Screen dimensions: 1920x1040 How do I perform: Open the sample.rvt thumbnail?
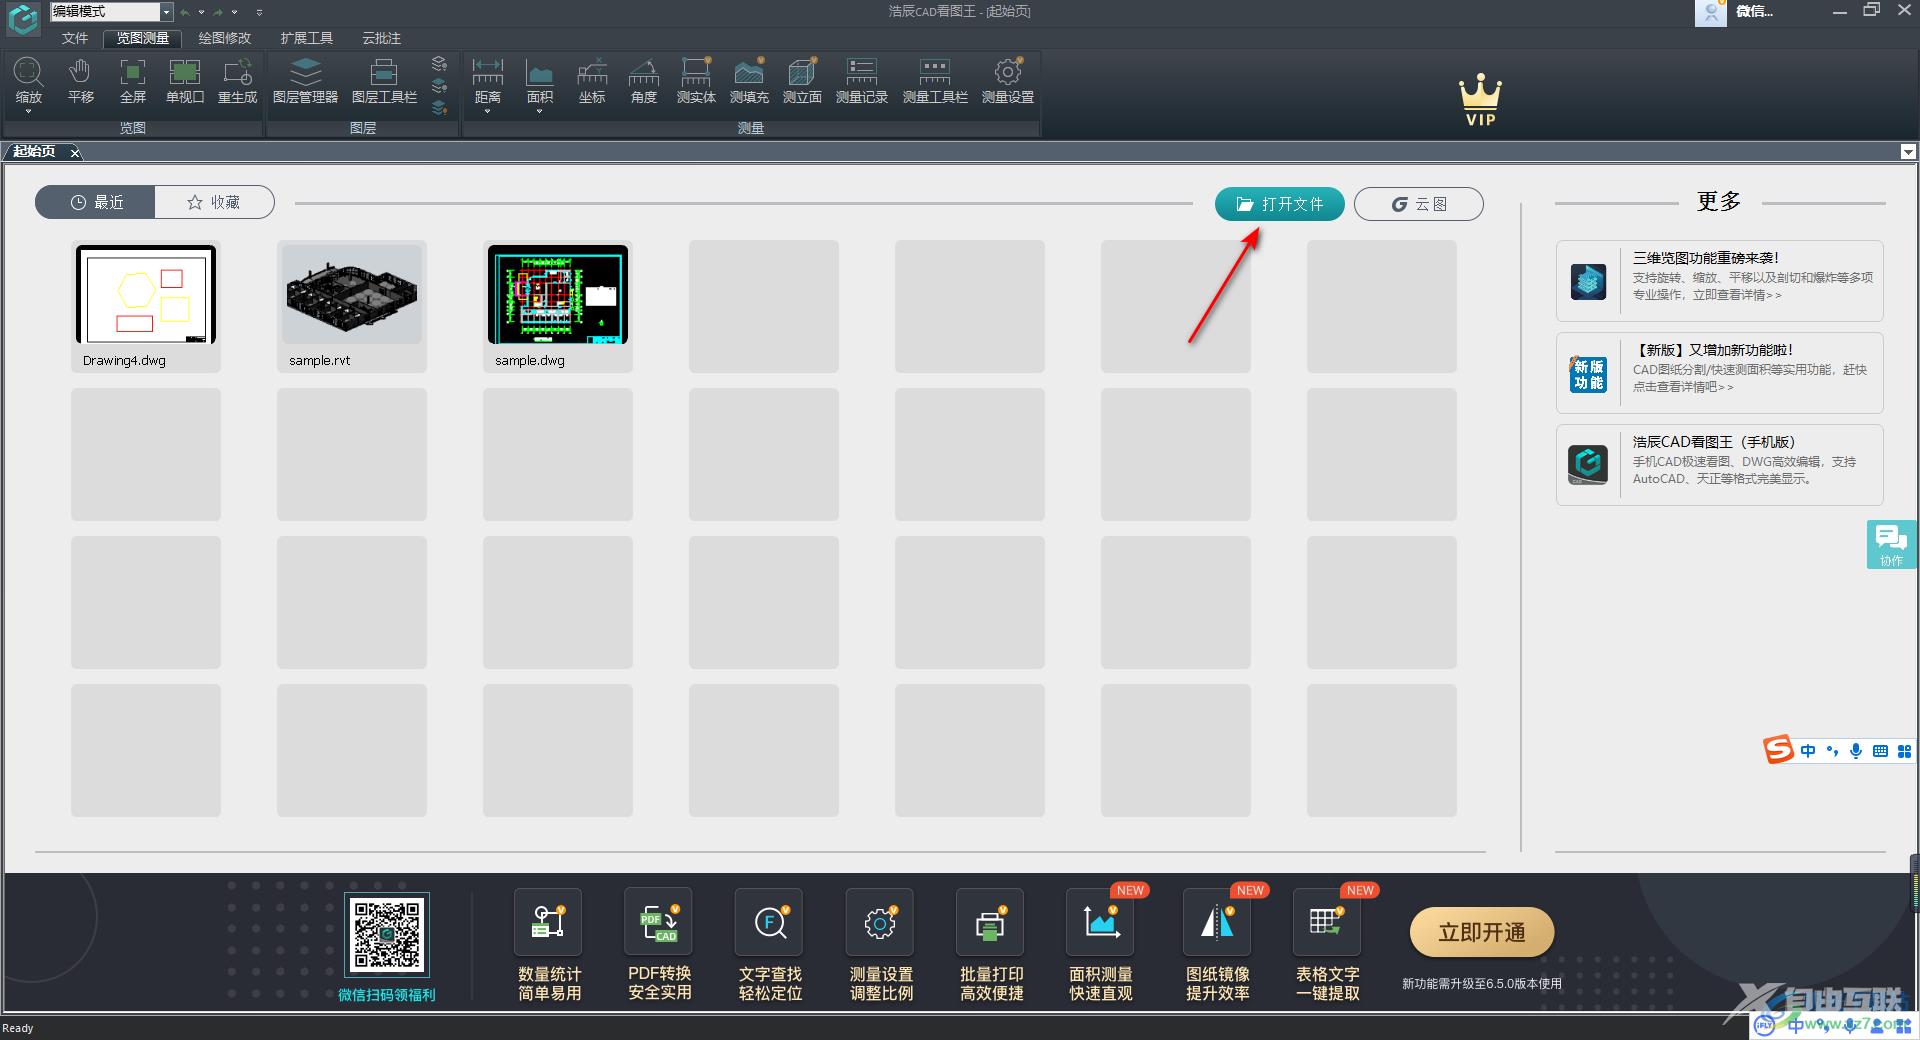tap(352, 307)
